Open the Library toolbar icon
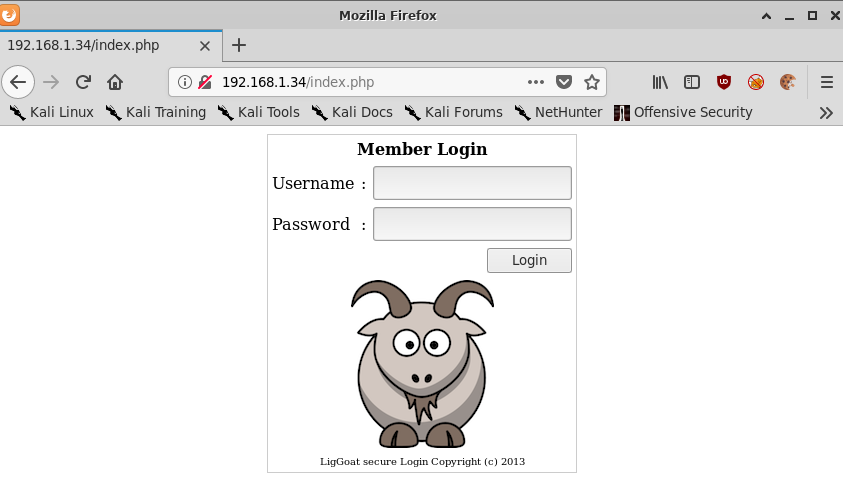 660,82
